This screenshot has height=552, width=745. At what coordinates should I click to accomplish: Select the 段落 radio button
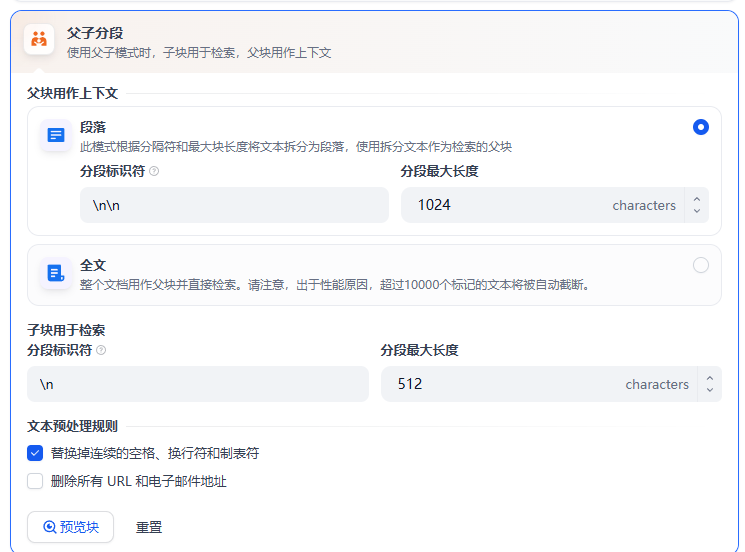(x=701, y=127)
